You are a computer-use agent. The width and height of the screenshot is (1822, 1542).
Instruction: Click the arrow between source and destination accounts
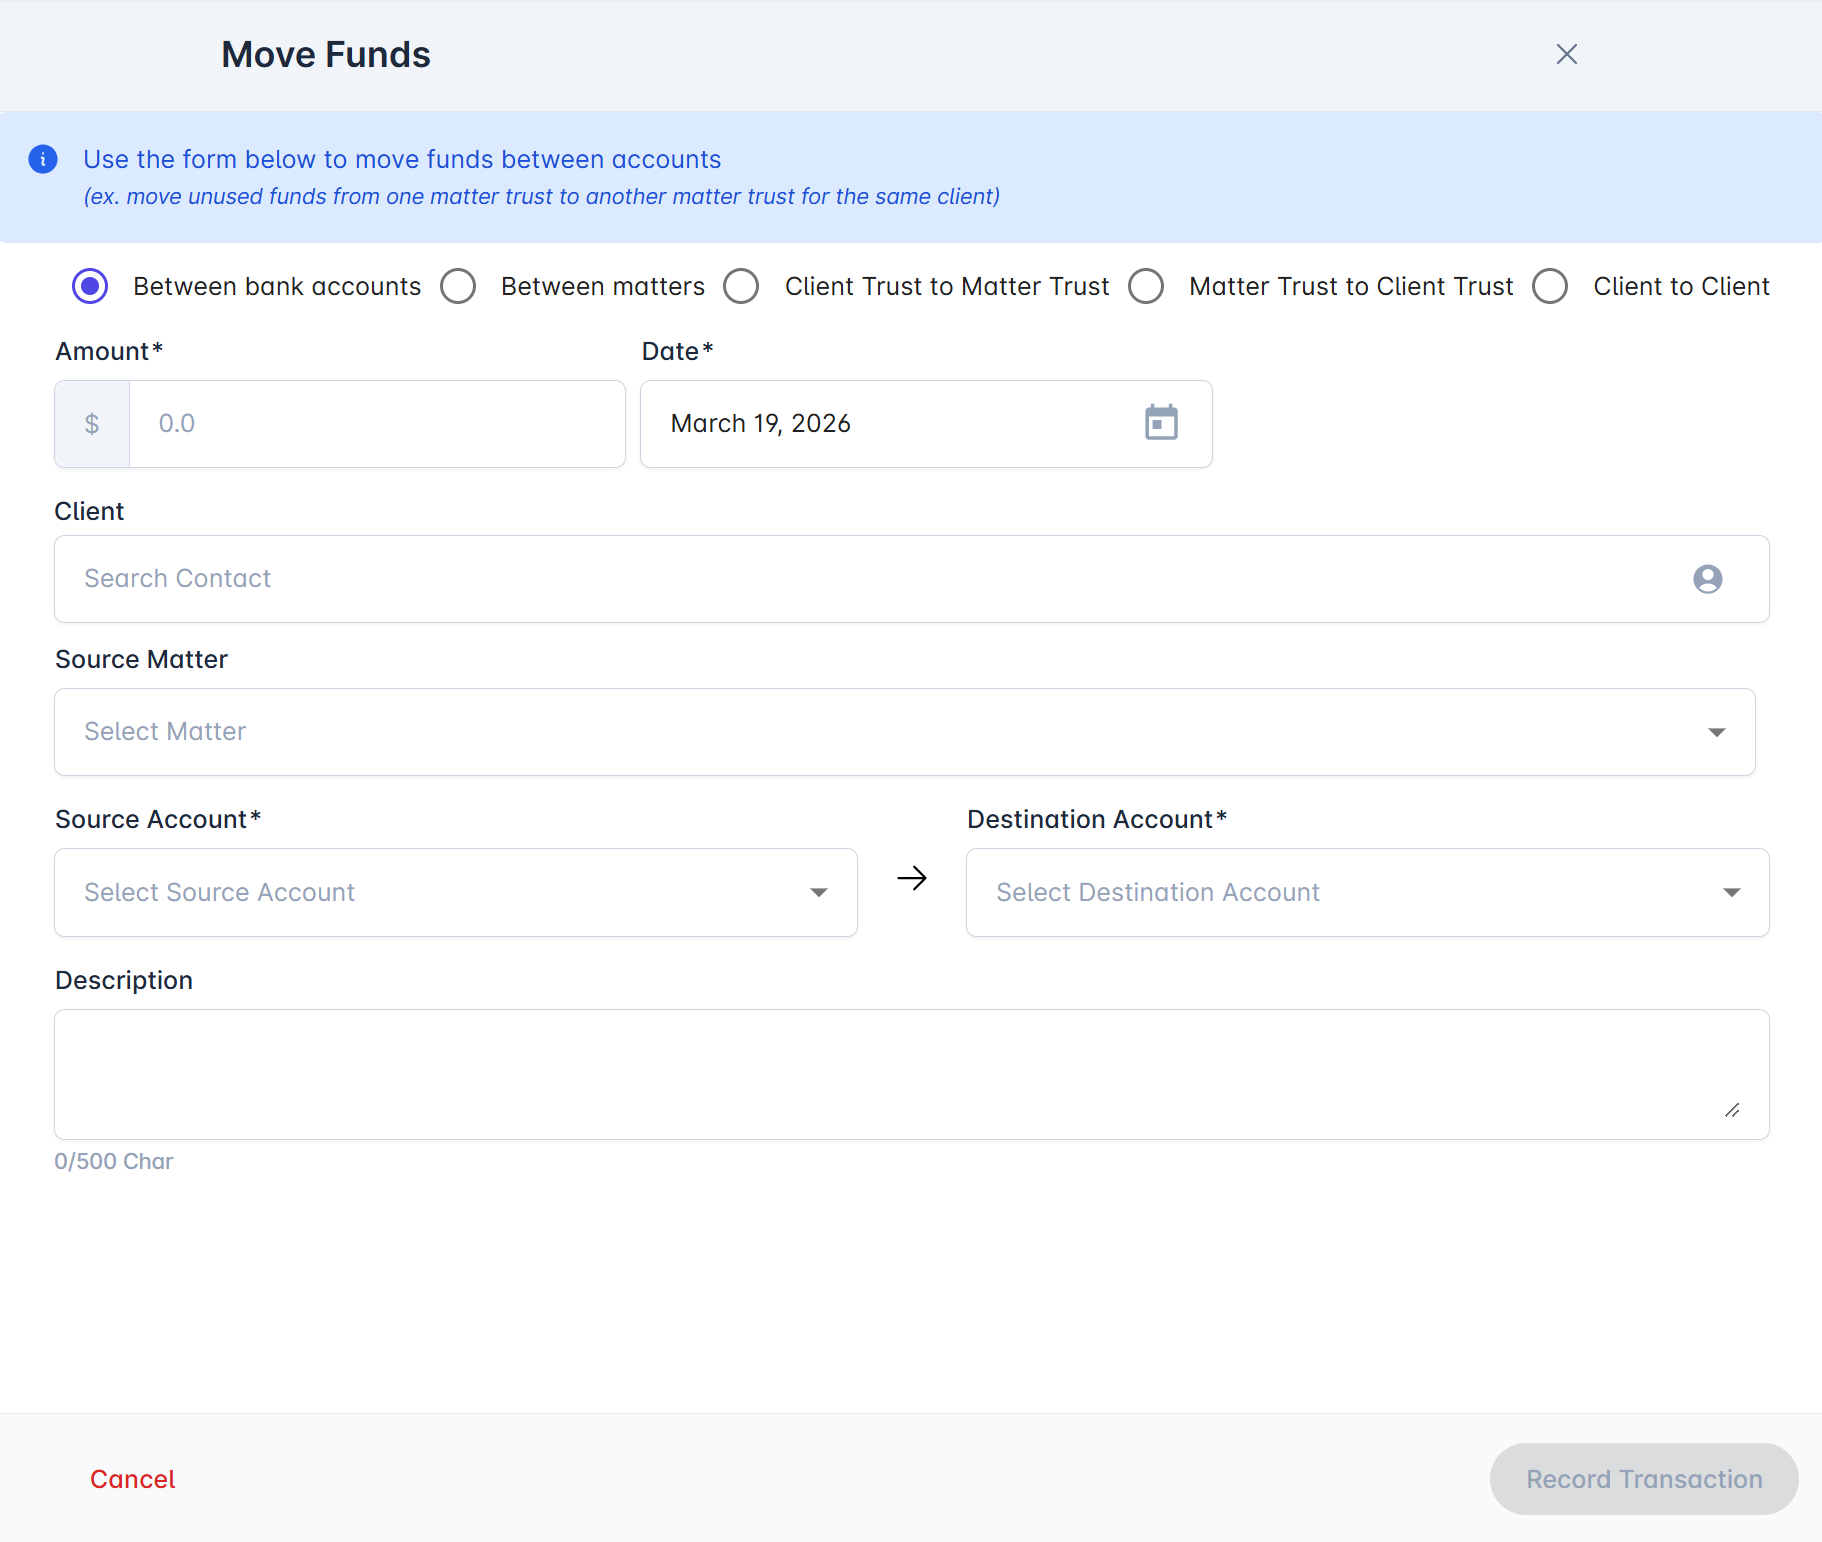(912, 878)
